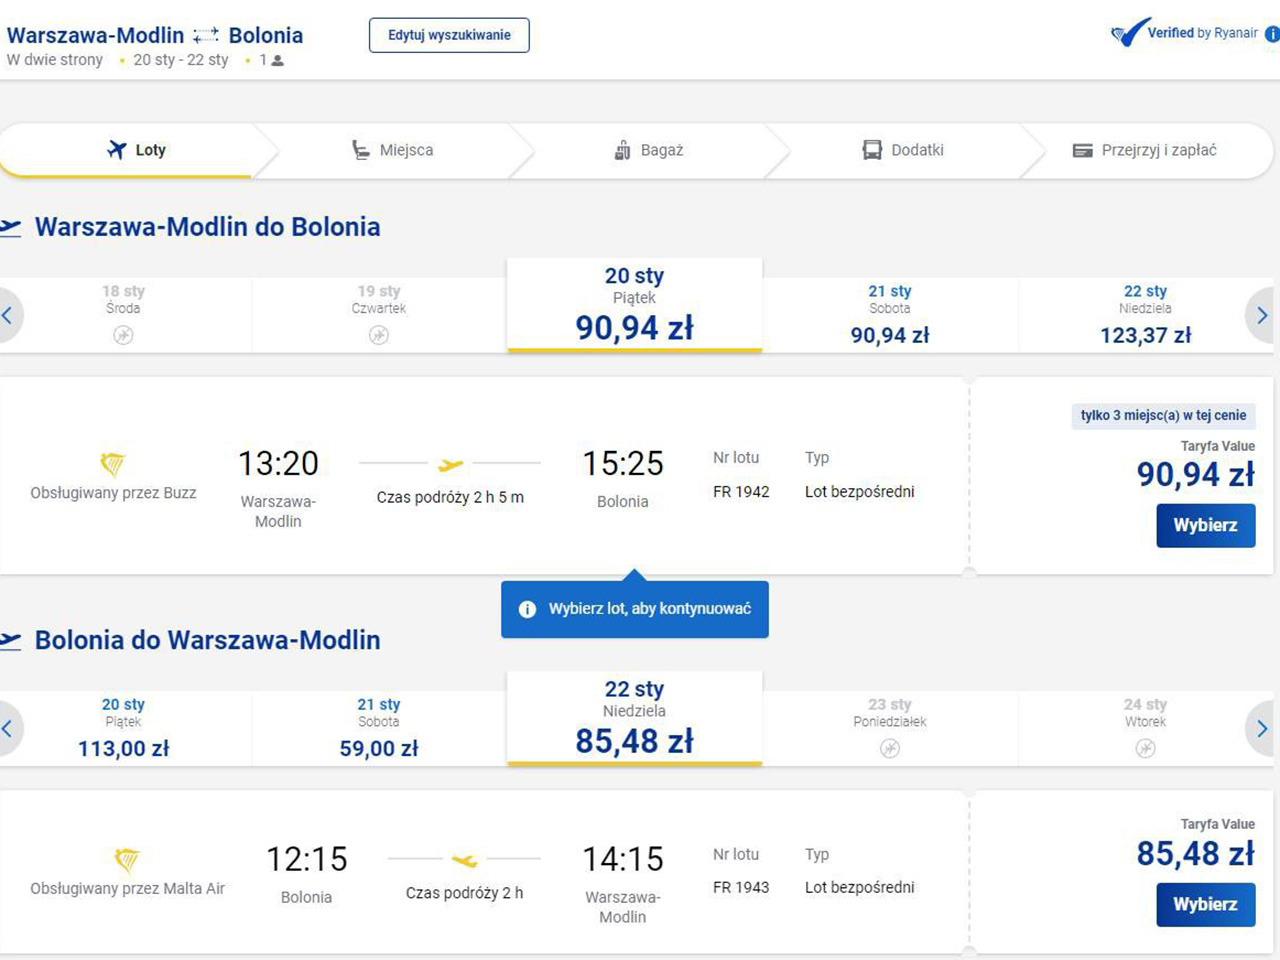Open the Loty tab
The height and width of the screenshot is (960, 1280).
click(136, 150)
